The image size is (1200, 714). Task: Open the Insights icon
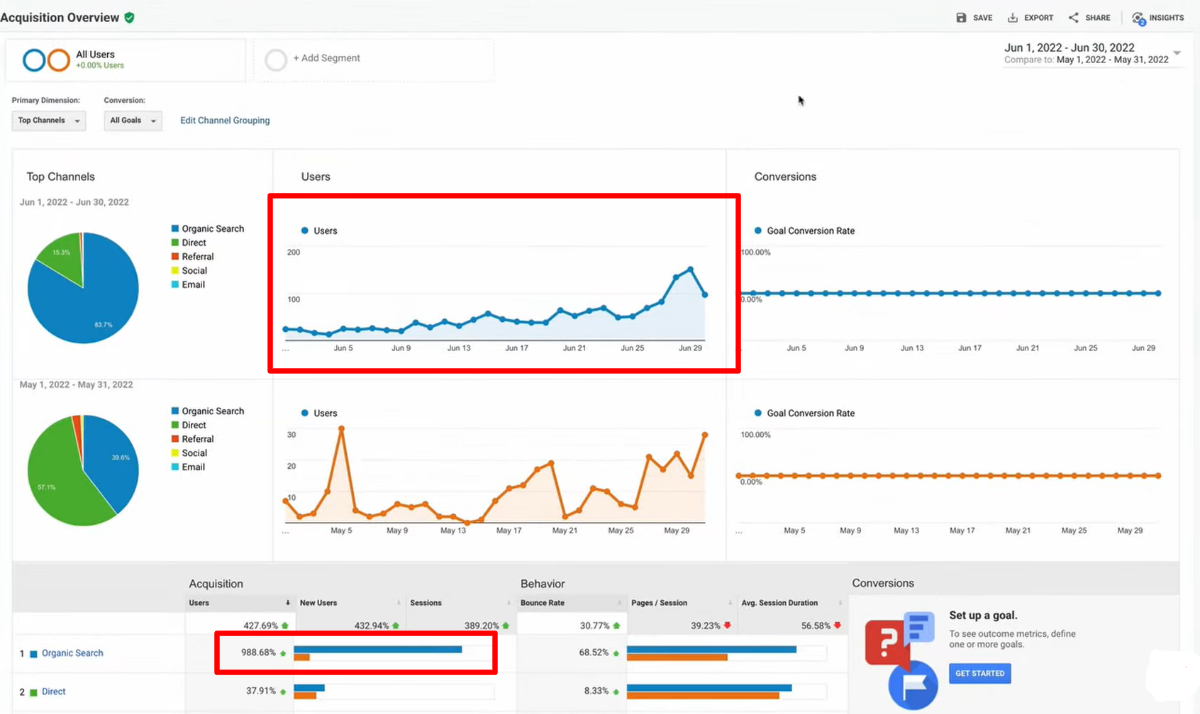pyautogui.click(x=1138, y=18)
